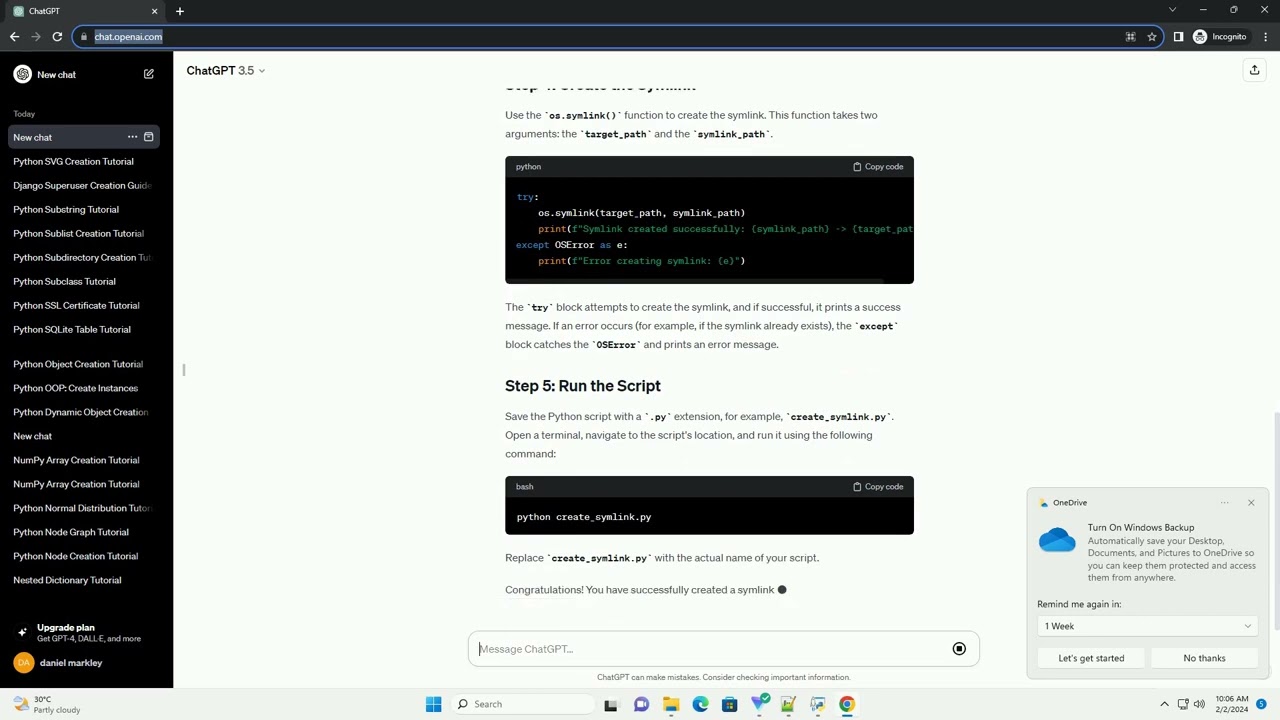This screenshot has height=720, width=1280.
Task: Click the browser back arrow
Action: [14, 37]
